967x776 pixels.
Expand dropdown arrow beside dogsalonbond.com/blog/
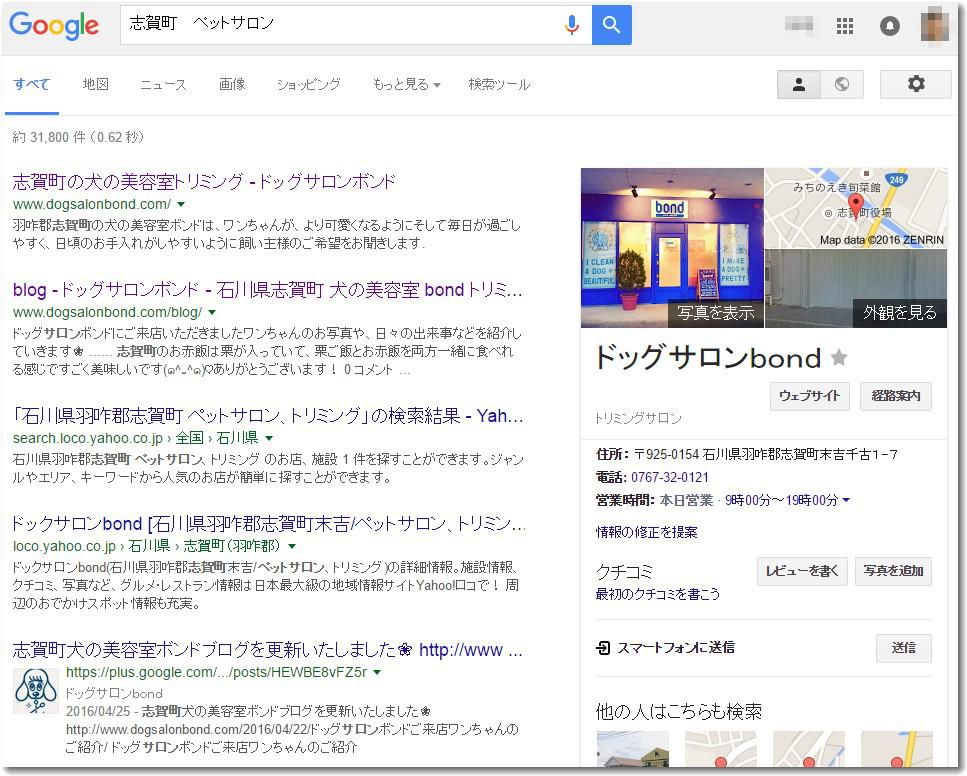click(212, 313)
